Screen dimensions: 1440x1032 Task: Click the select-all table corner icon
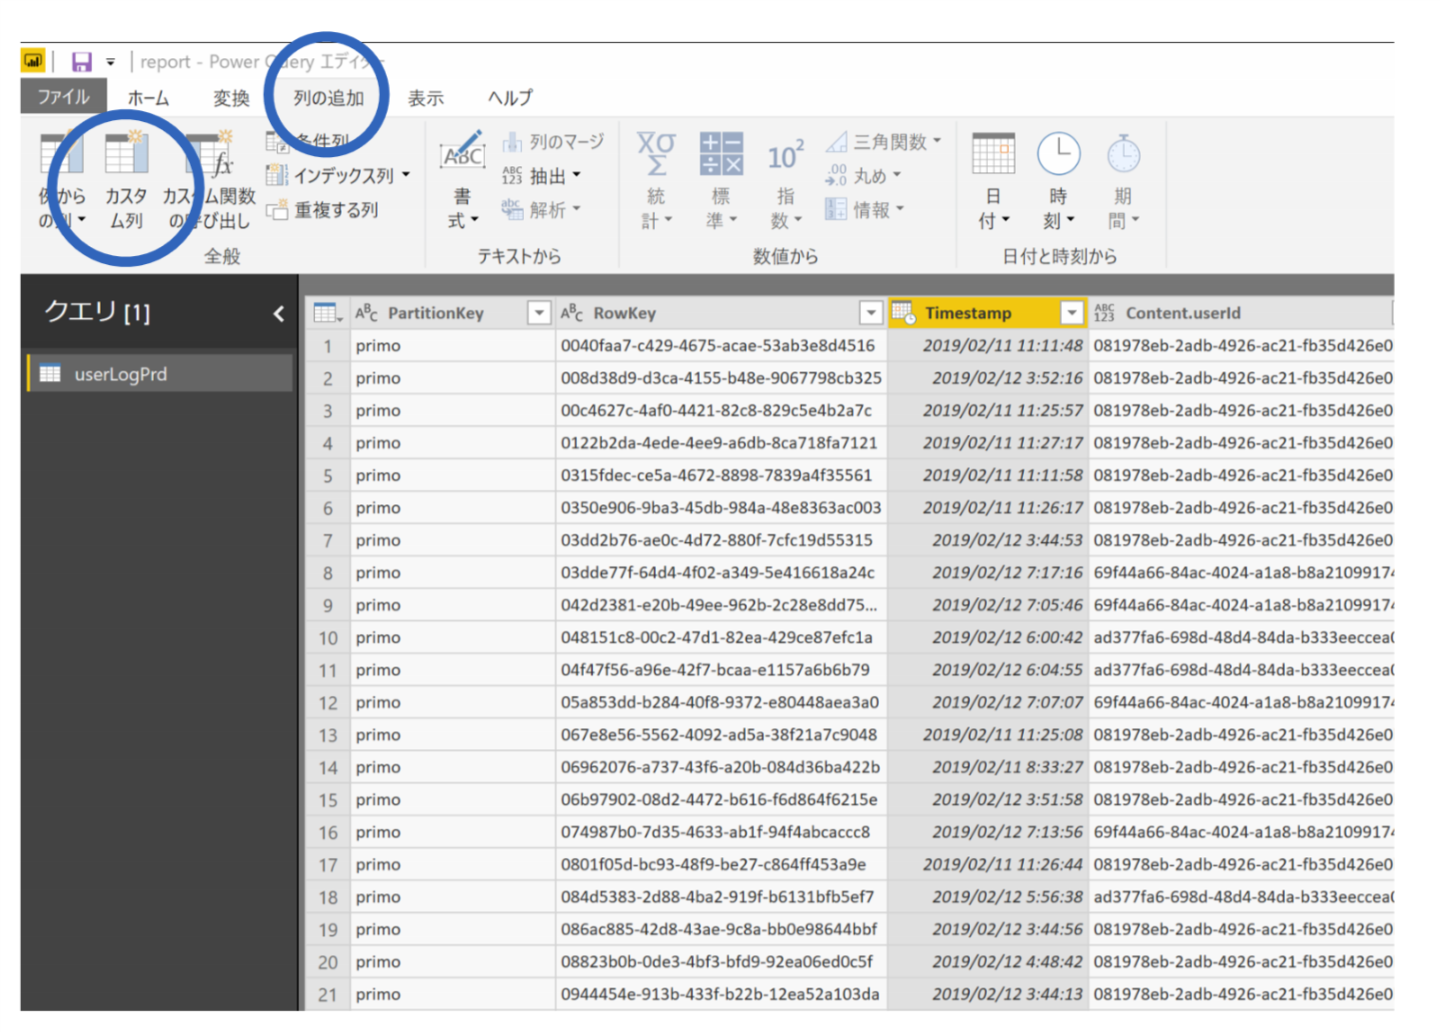[326, 312]
